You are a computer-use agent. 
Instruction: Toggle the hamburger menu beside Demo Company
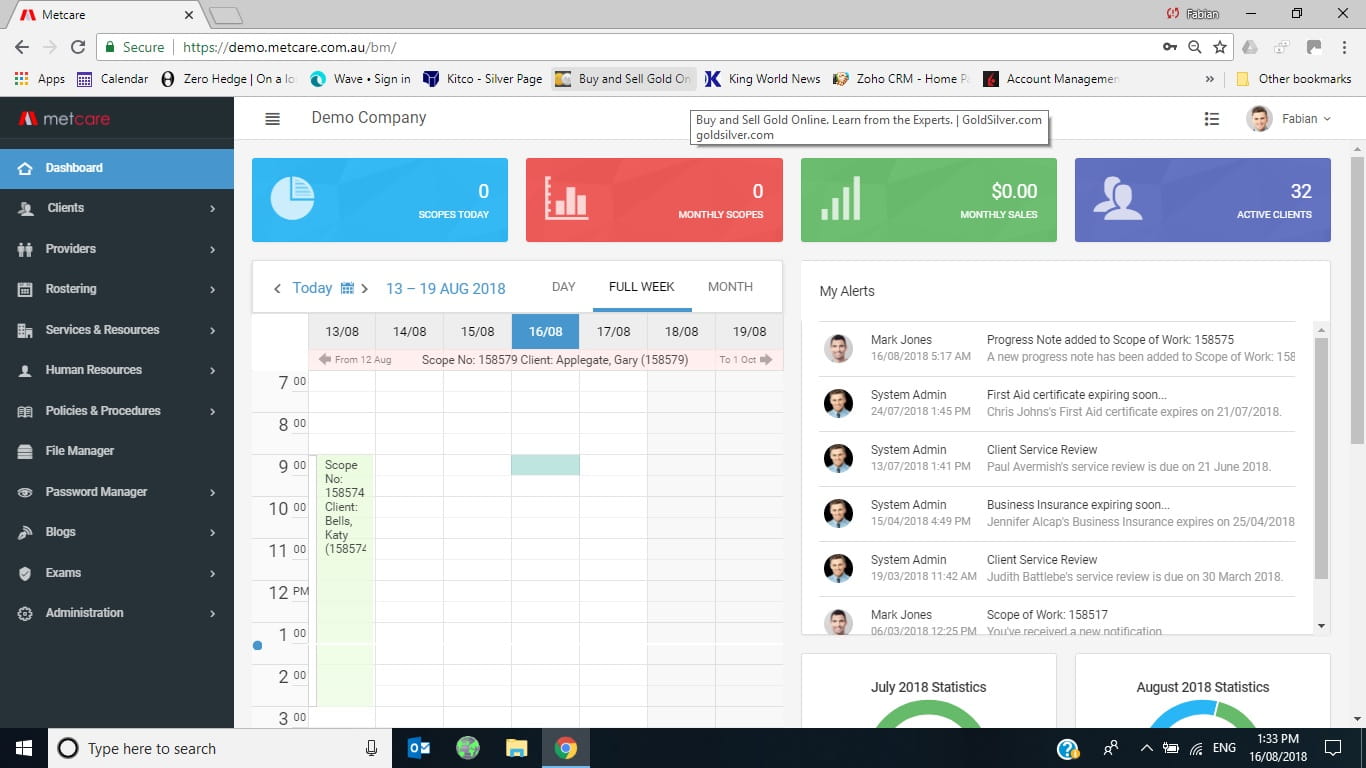tap(272, 118)
